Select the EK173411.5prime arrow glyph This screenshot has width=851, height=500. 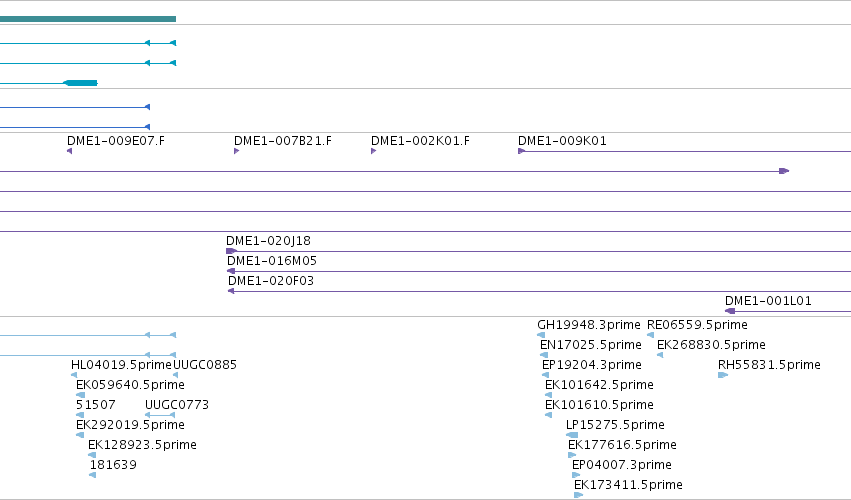(579, 495)
